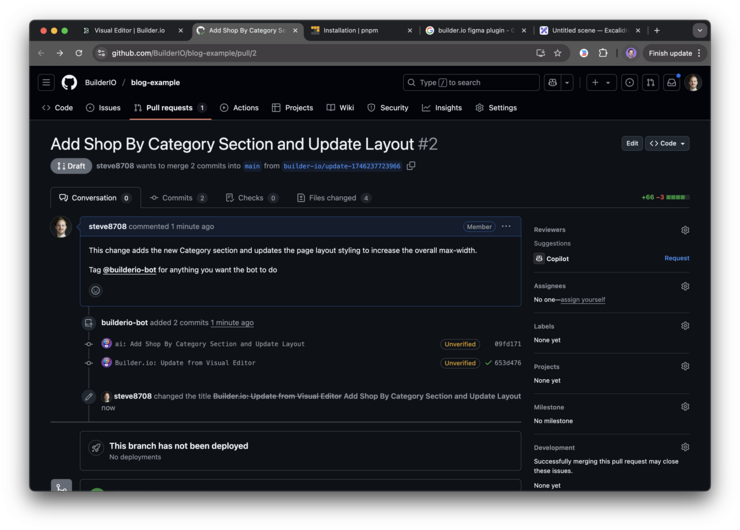Open the main base branch link
This screenshot has width=740, height=530.
(x=252, y=166)
